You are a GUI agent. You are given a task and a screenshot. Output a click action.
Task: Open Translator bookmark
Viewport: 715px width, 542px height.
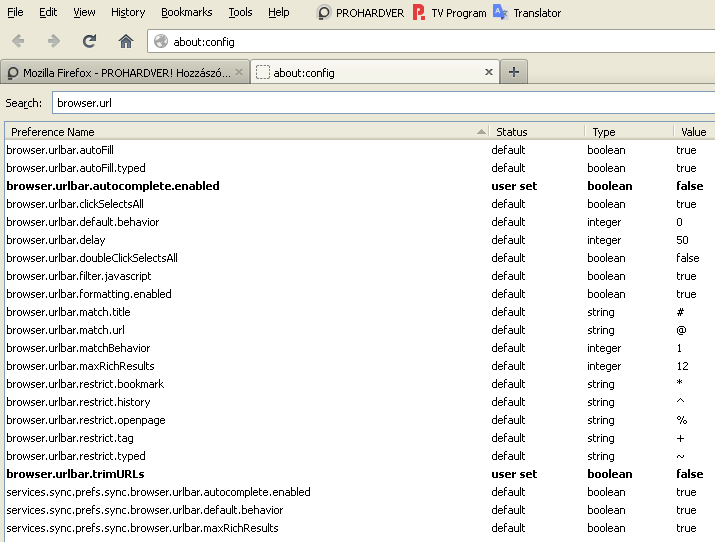click(x=527, y=13)
